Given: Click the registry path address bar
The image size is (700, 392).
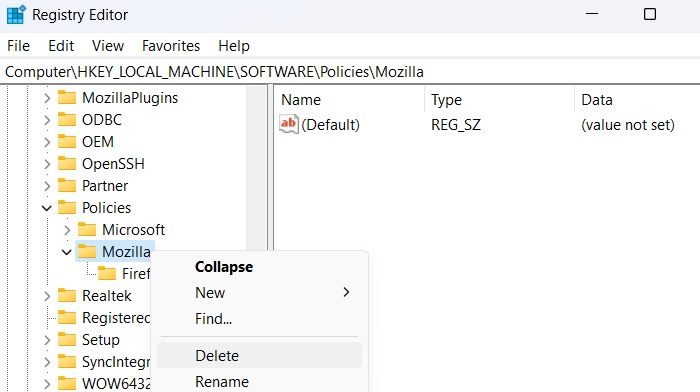Looking at the screenshot, I should pyautogui.click(x=350, y=71).
